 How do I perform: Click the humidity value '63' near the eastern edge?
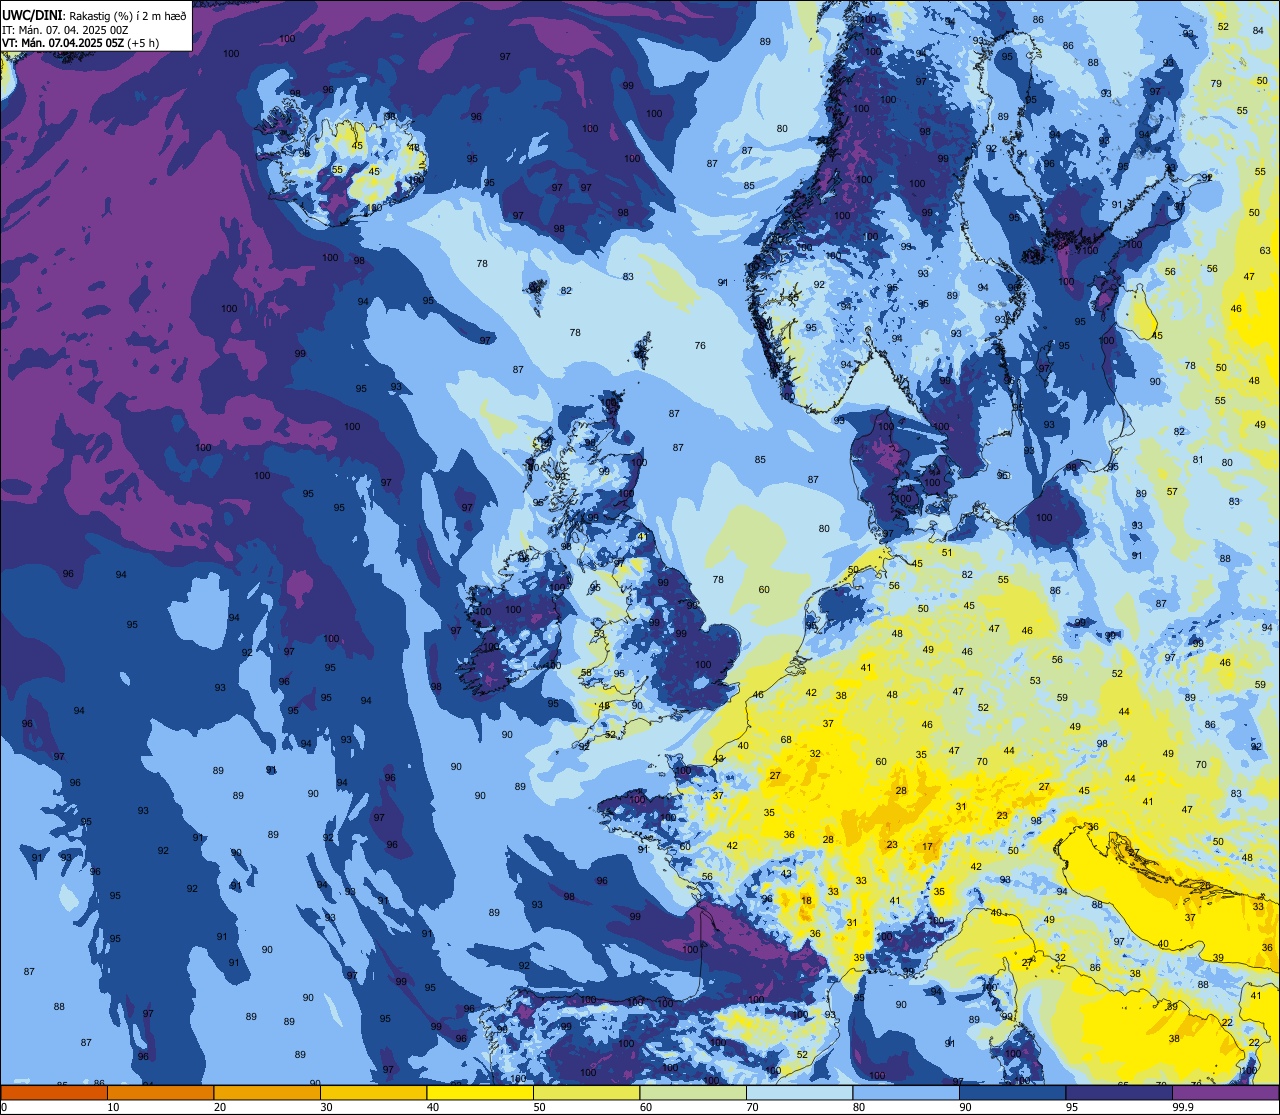(1265, 250)
